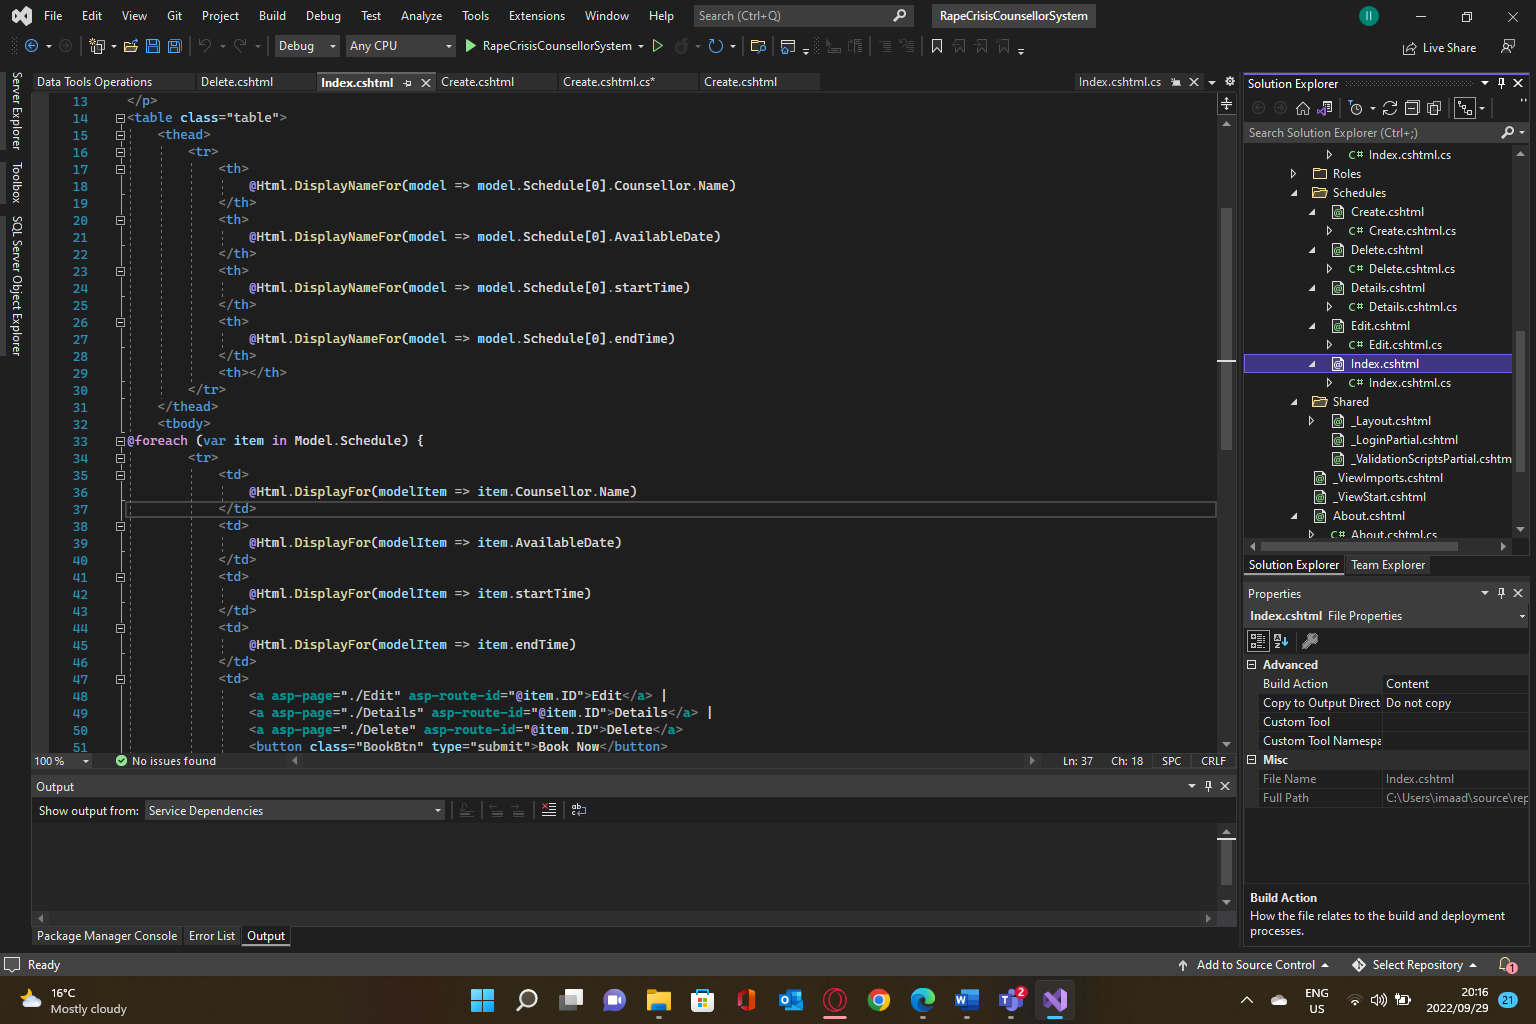Click the Solution Explorer horizontal scrollbar

[x=1360, y=547]
